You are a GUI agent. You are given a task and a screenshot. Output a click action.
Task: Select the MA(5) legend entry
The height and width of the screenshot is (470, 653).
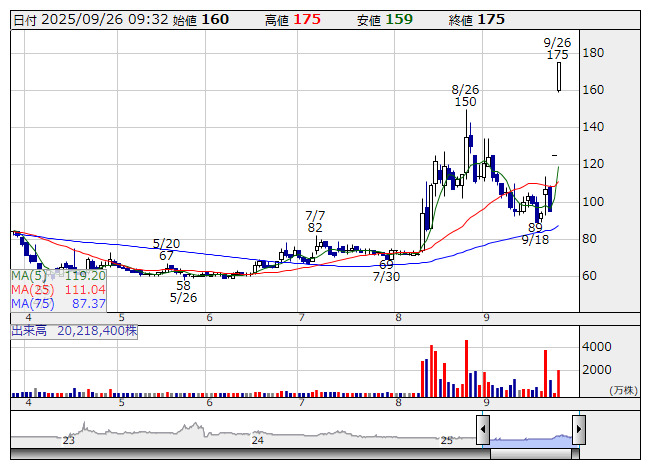pyautogui.click(x=59, y=275)
